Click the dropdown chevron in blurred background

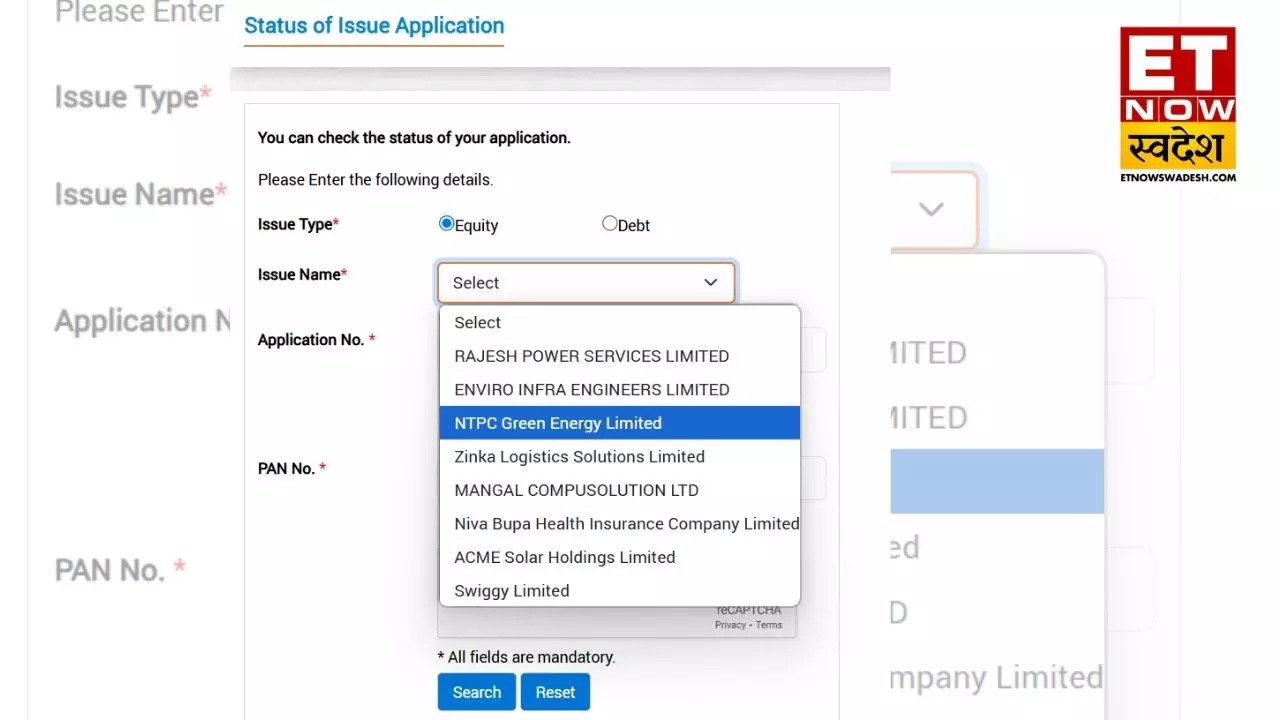pyautogui.click(x=931, y=209)
